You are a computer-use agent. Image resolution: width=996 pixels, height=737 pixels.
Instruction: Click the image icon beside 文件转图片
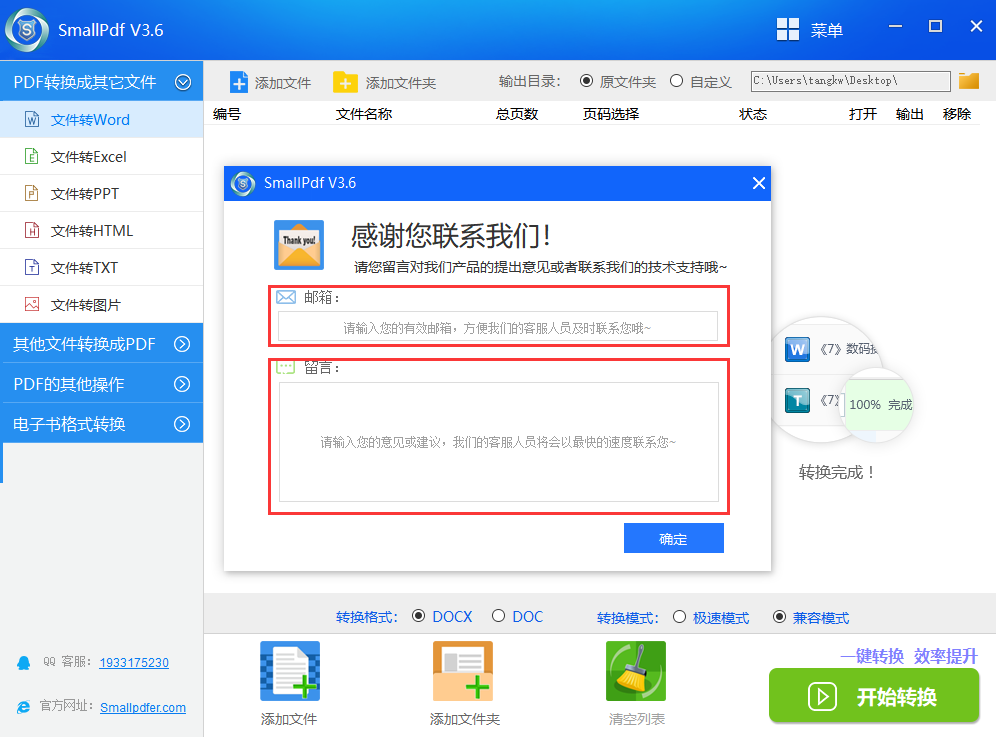[32, 304]
